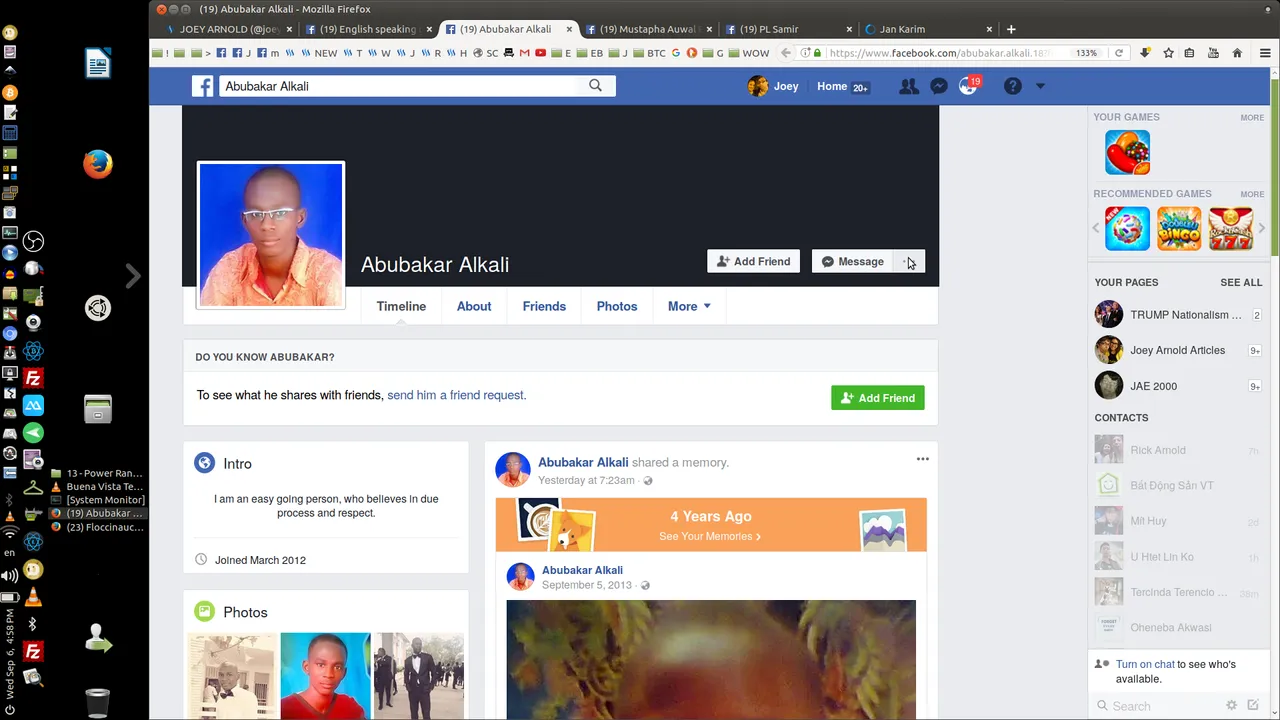This screenshot has height=720, width=1280.
Task: Switch to the JOEY ARNOLD browser tab
Action: pos(228,29)
